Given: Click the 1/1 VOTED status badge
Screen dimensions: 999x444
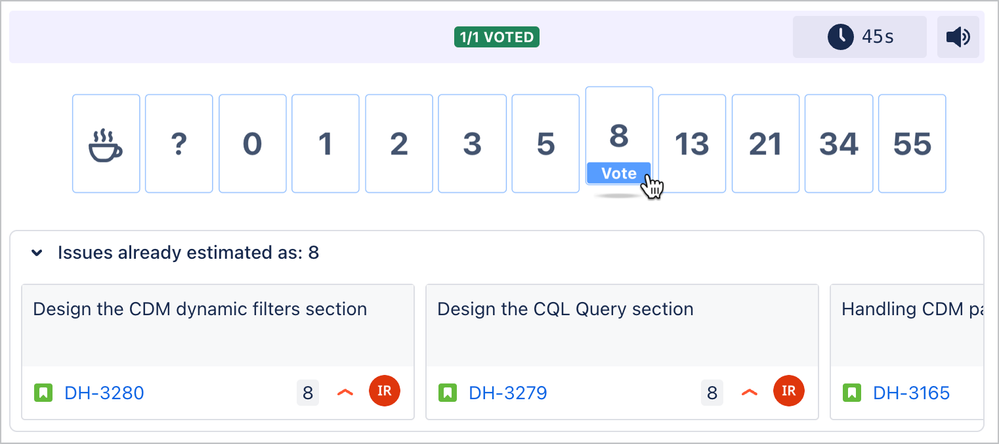Looking at the screenshot, I should coord(497,37).
